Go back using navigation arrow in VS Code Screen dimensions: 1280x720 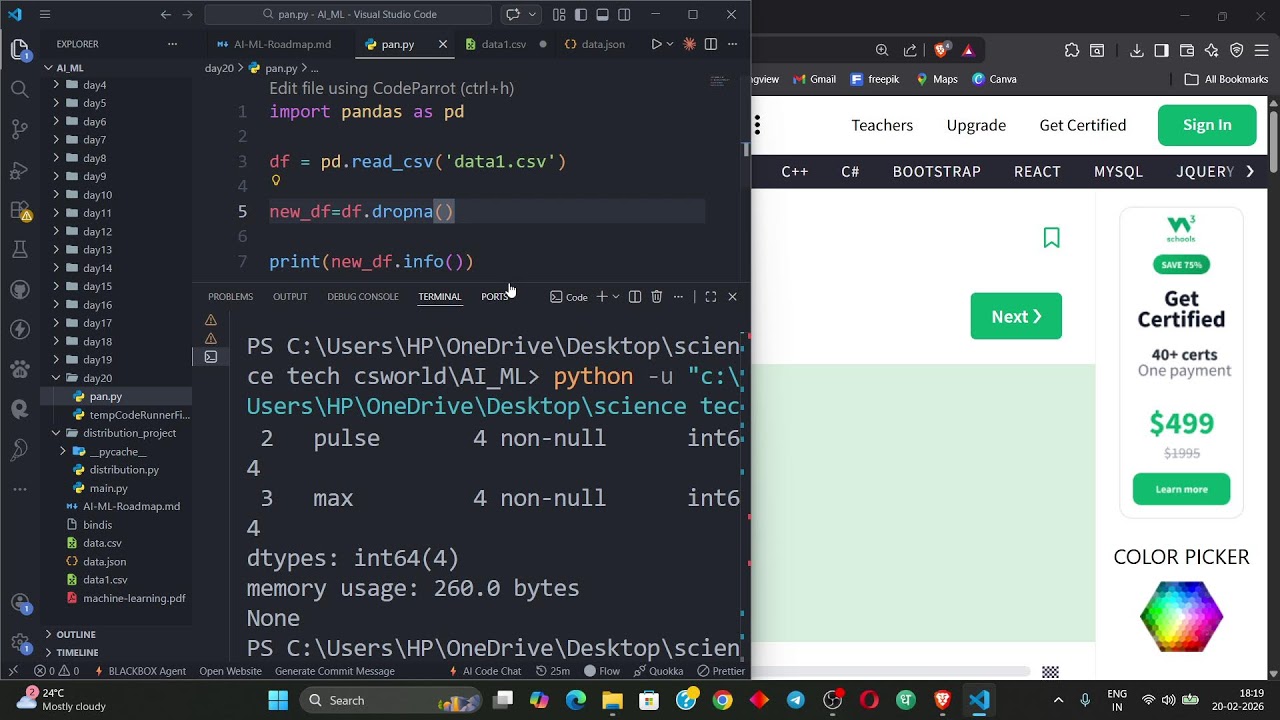tap(166, 14)
